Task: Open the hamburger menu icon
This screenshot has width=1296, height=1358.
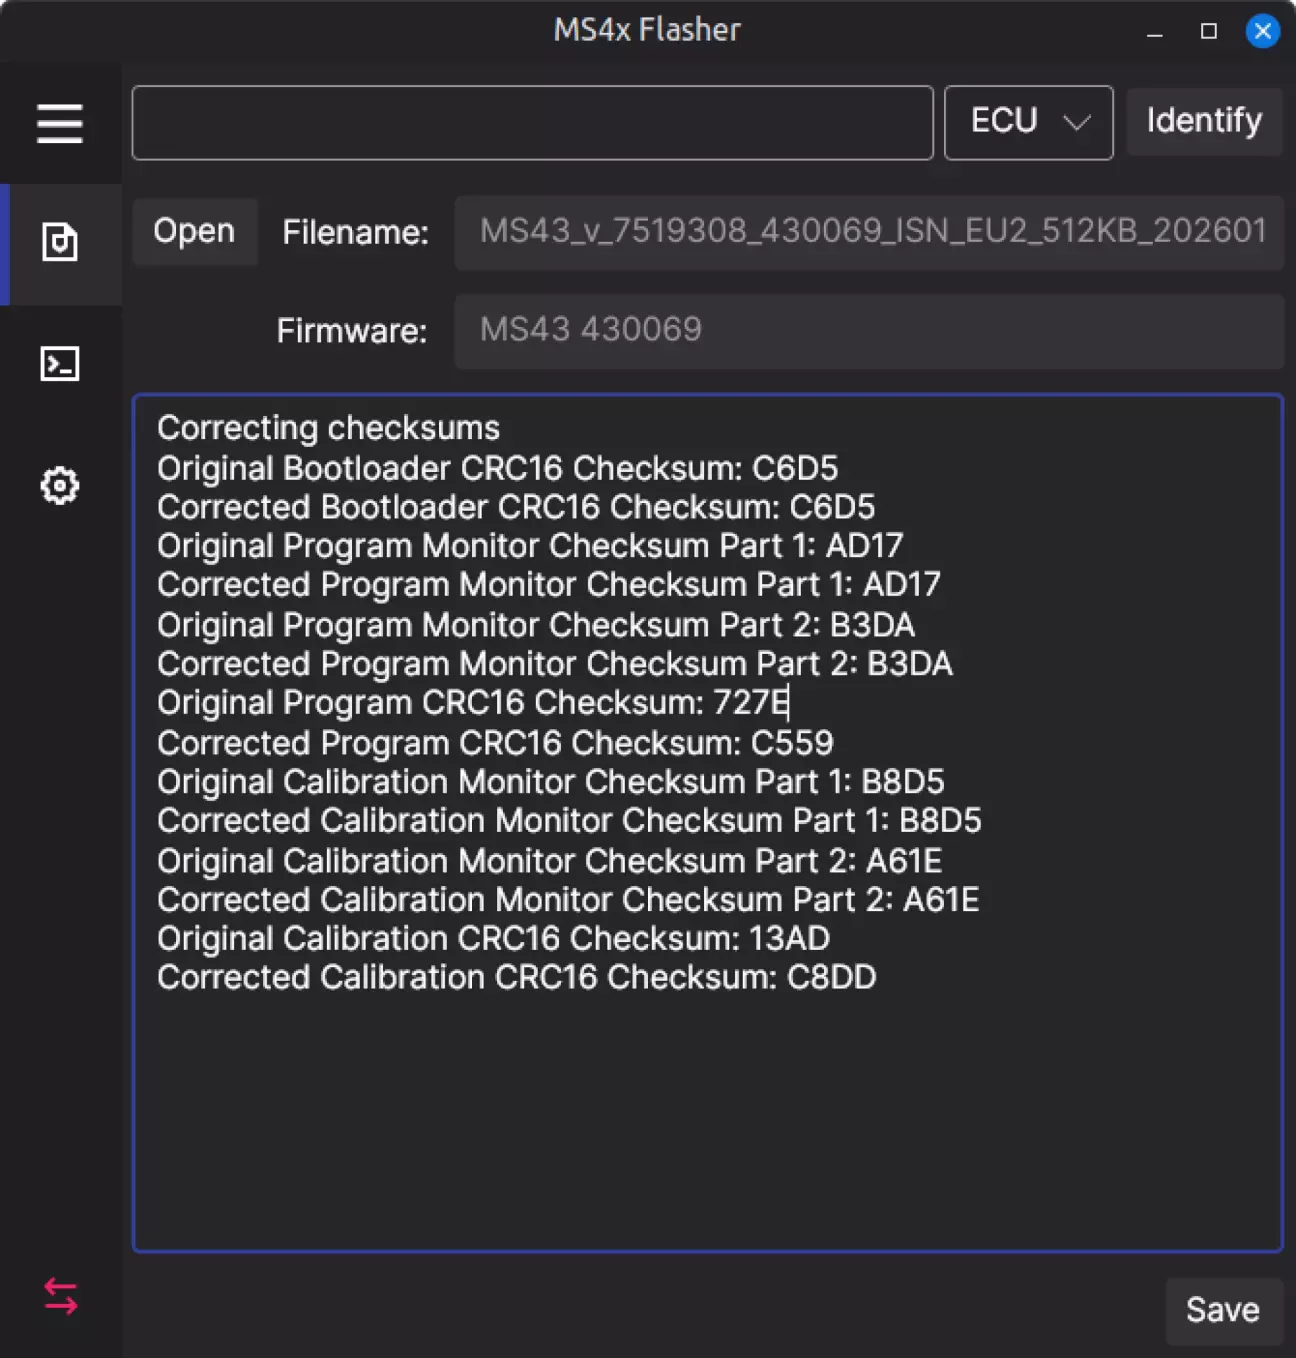Action: pyautogui.click(x=60, y=124)
